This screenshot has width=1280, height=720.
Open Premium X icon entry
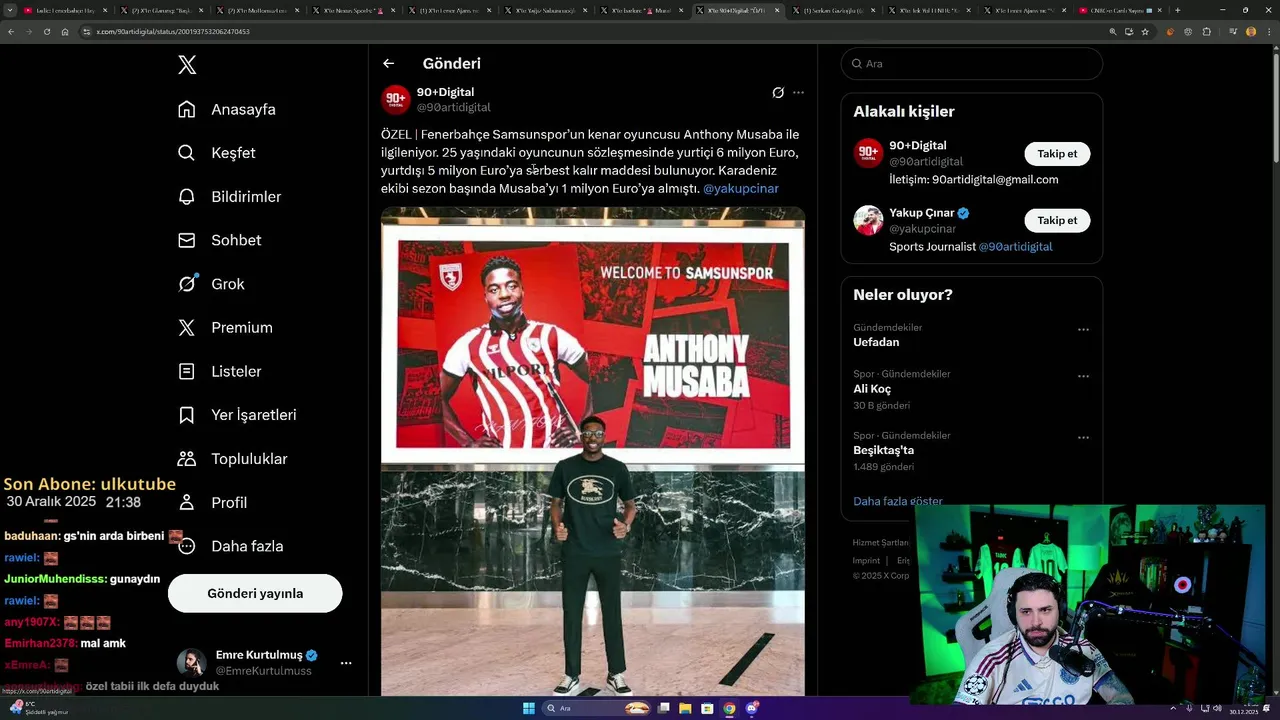(x=187, y=328)
